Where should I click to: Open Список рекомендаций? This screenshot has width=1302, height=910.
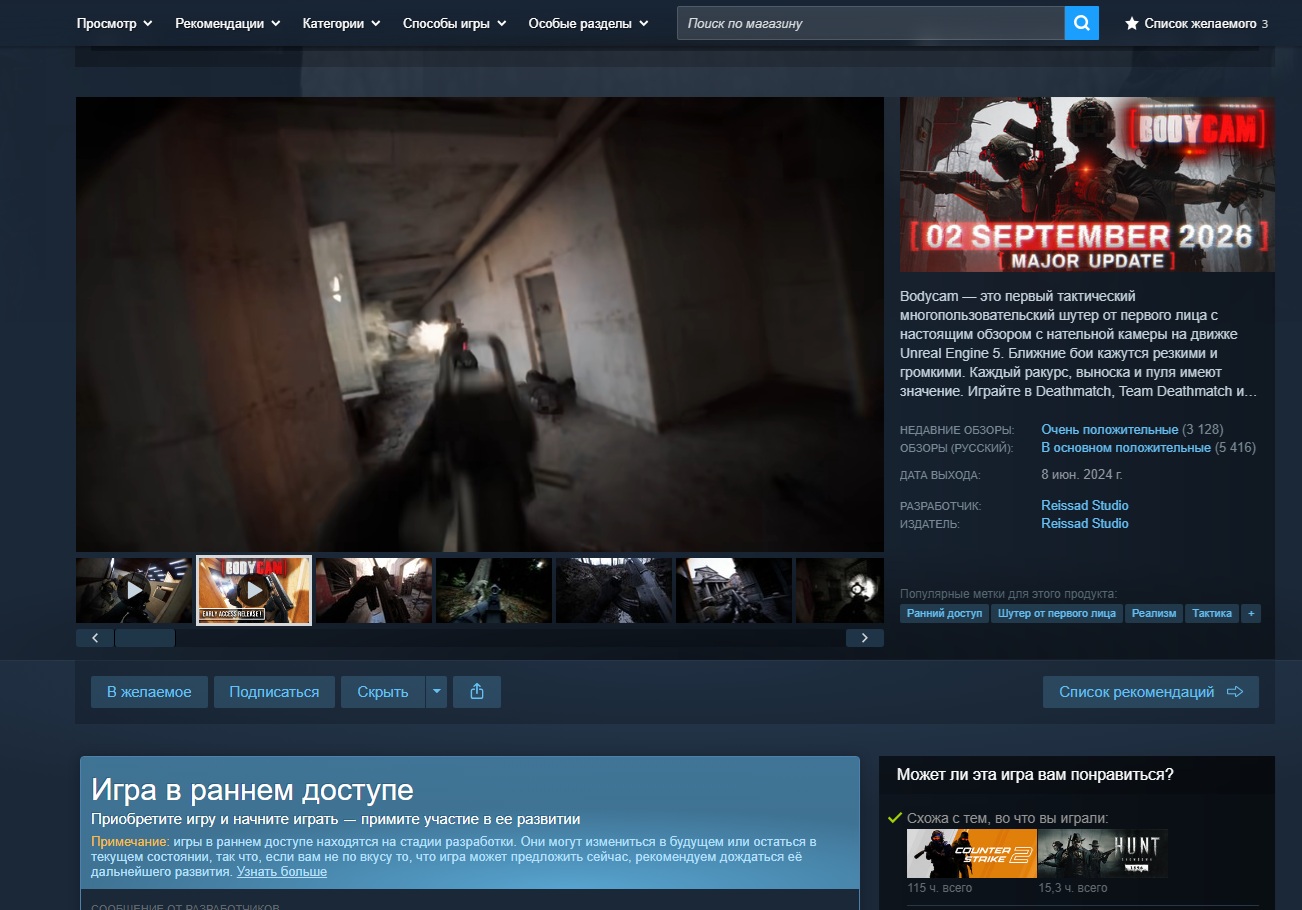1151,692
